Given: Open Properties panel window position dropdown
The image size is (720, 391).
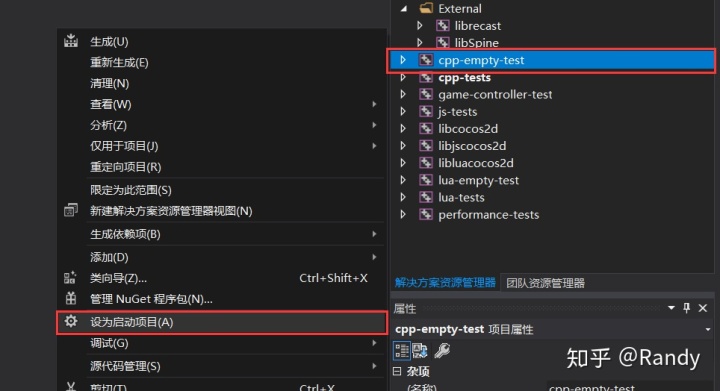Looking at the screenshot, I should [x=671, y=308].
